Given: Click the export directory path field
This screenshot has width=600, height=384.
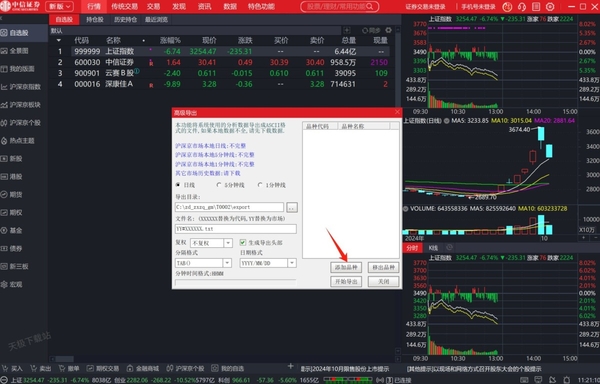Looking at the screenshot, I should (x=229, y=207).
